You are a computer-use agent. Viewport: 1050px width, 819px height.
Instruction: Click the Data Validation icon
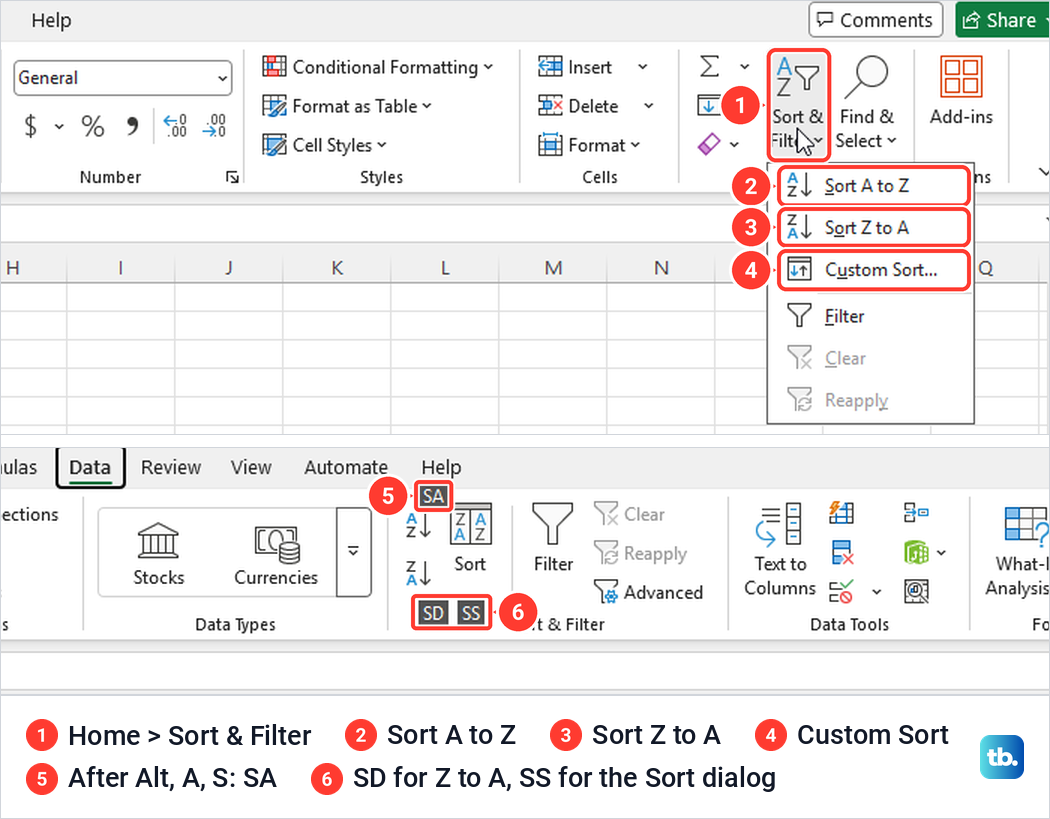(841, 592)
